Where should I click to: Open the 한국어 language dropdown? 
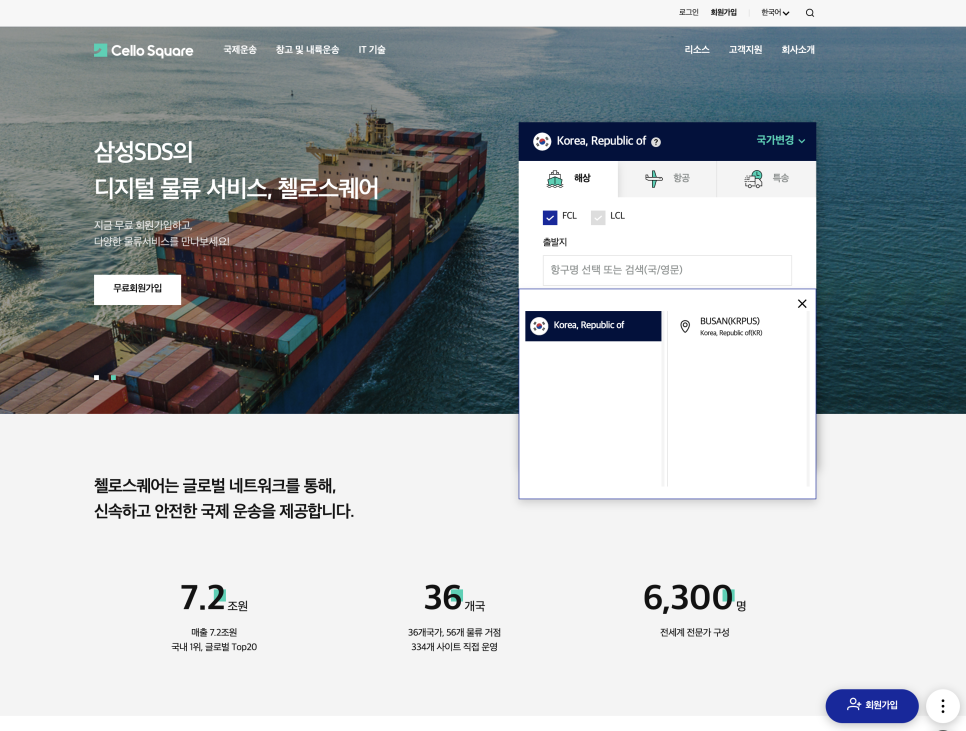(x=774, y=12)
